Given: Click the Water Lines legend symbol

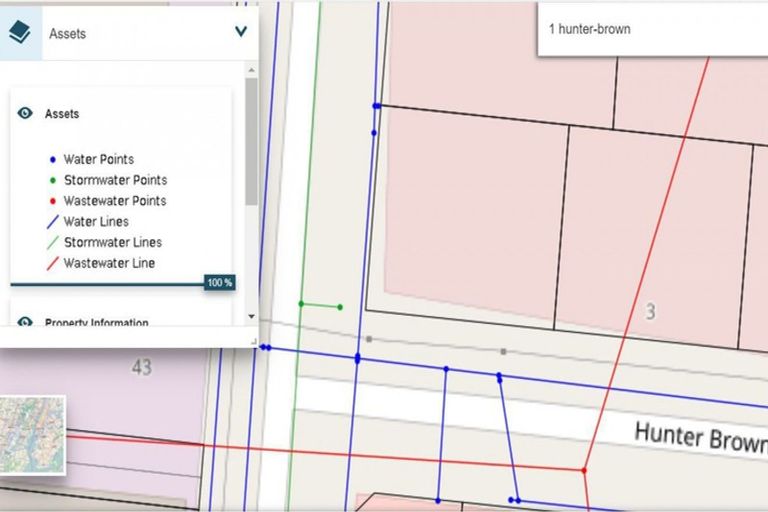Looking at the screenshot, I should [x=52, y=222].
